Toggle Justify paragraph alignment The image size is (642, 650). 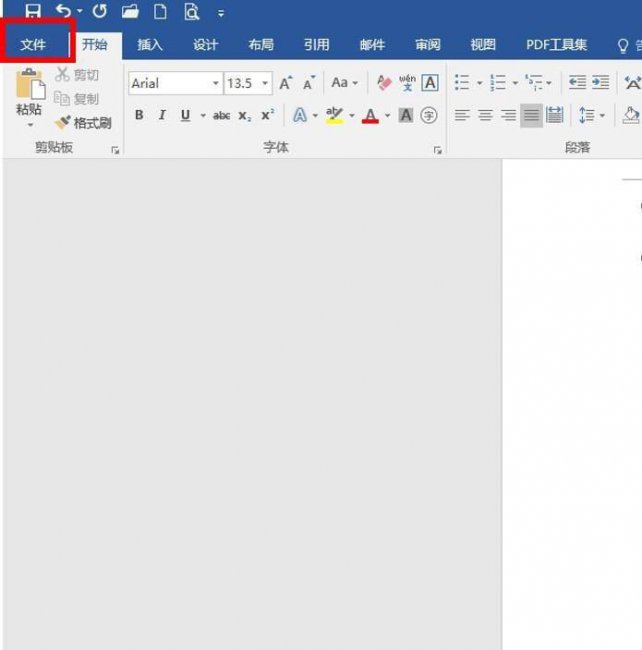click(x=531, y=115)
